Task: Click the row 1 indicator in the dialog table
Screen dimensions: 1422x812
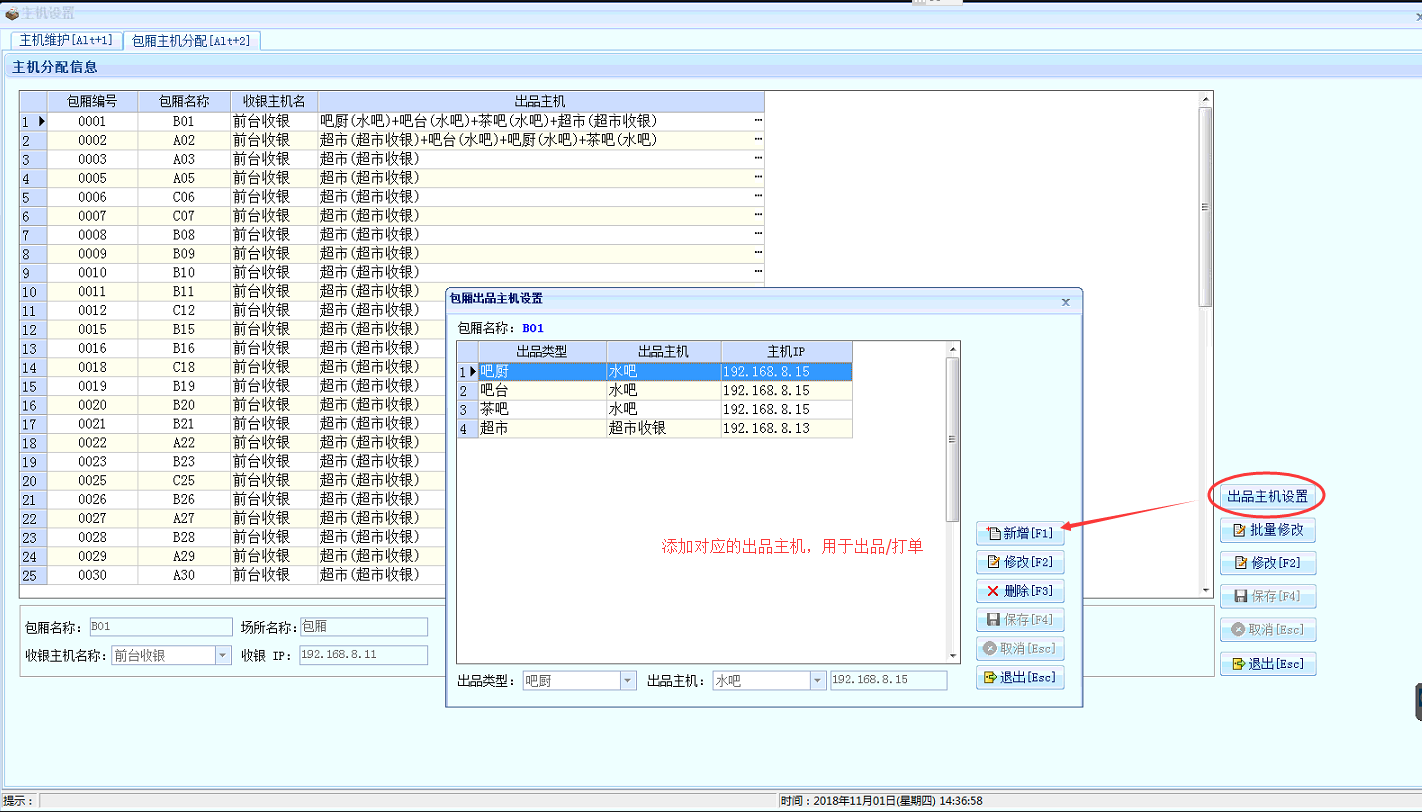Action: (x=468, y=371)
